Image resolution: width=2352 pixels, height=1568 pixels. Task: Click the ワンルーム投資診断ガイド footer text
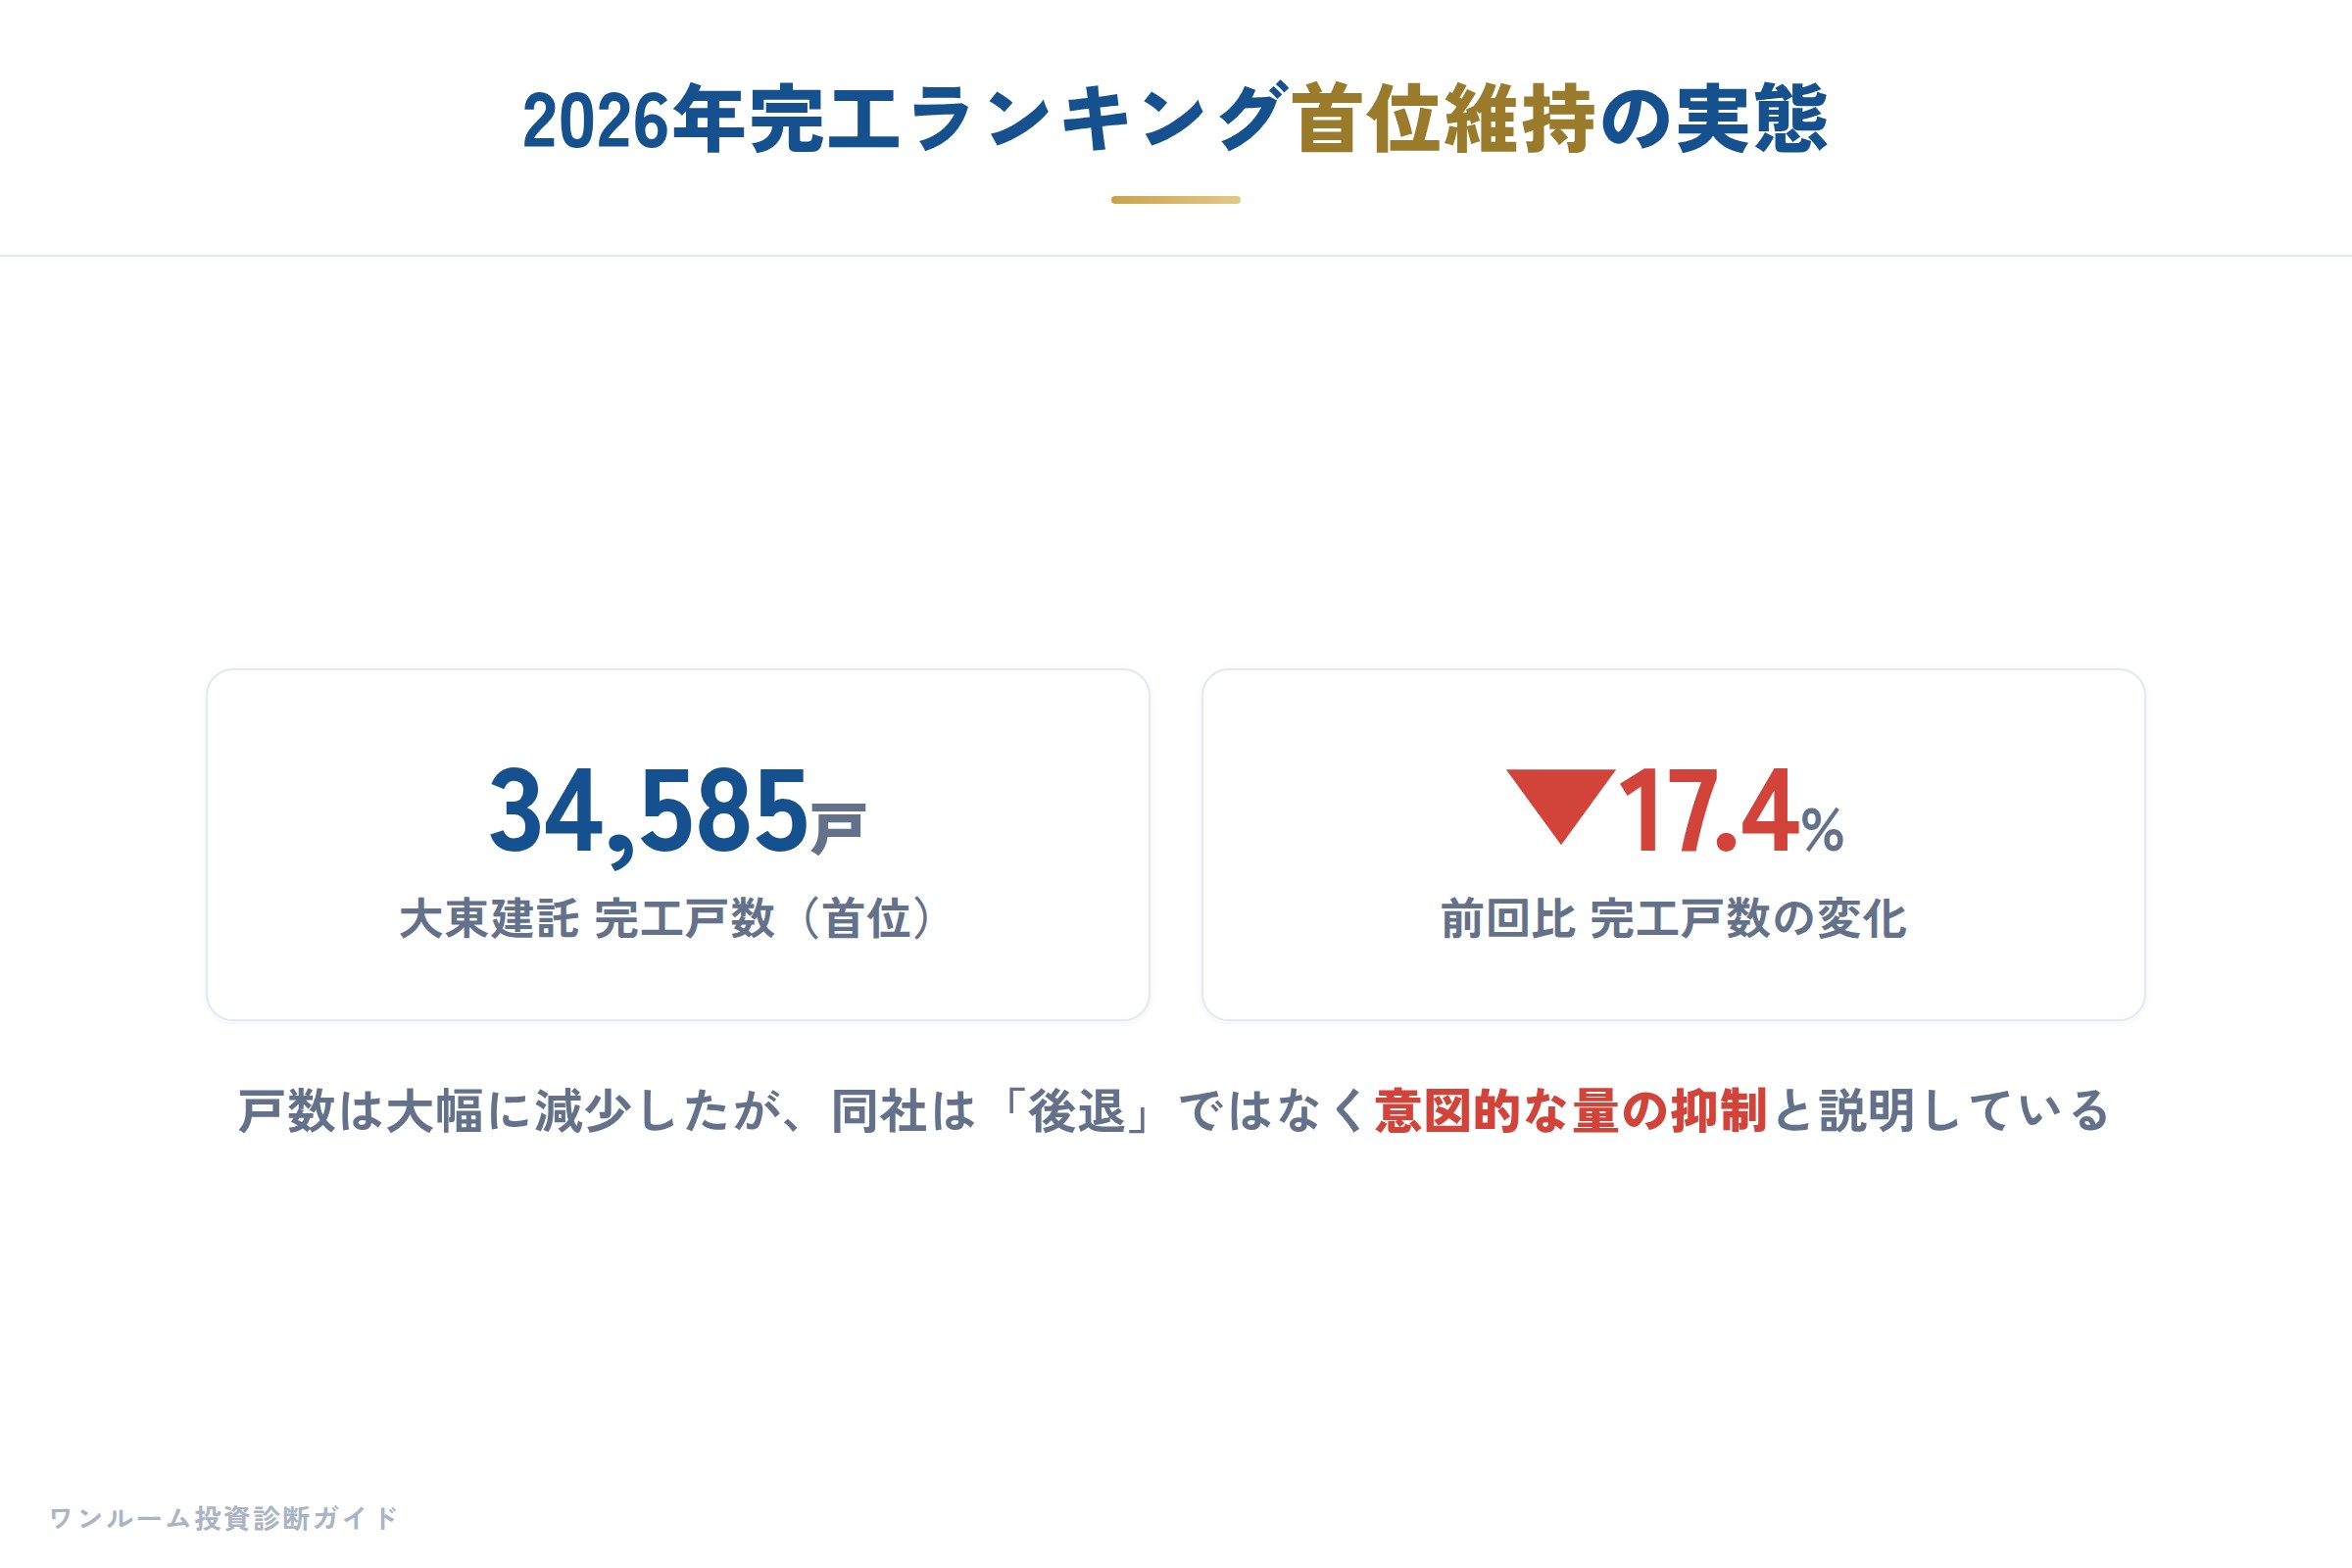coord(223,1518)
